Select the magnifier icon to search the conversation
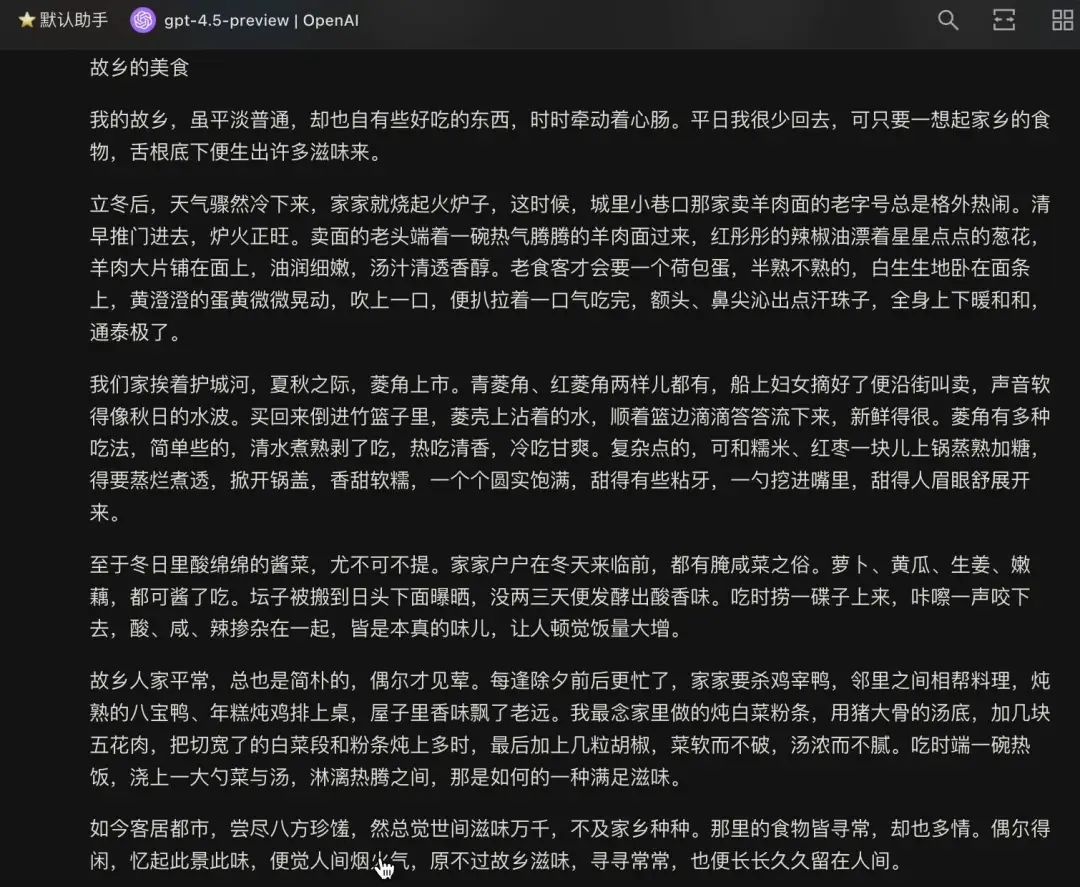1080x887 pixels. [947, 20]
